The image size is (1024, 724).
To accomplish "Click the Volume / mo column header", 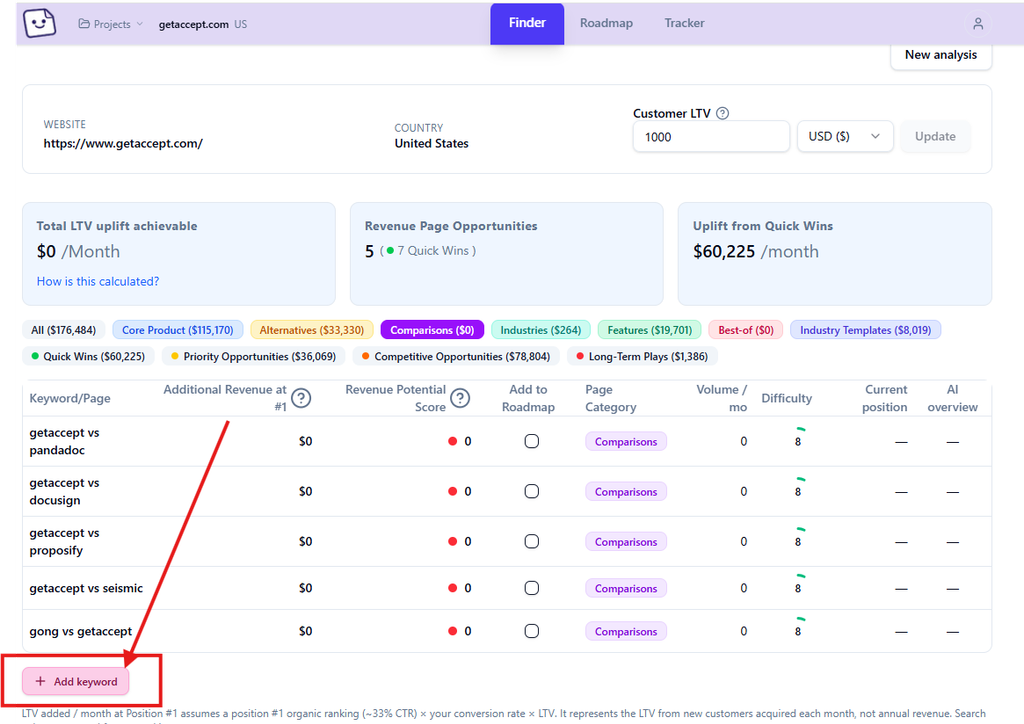I will (721, 398).
